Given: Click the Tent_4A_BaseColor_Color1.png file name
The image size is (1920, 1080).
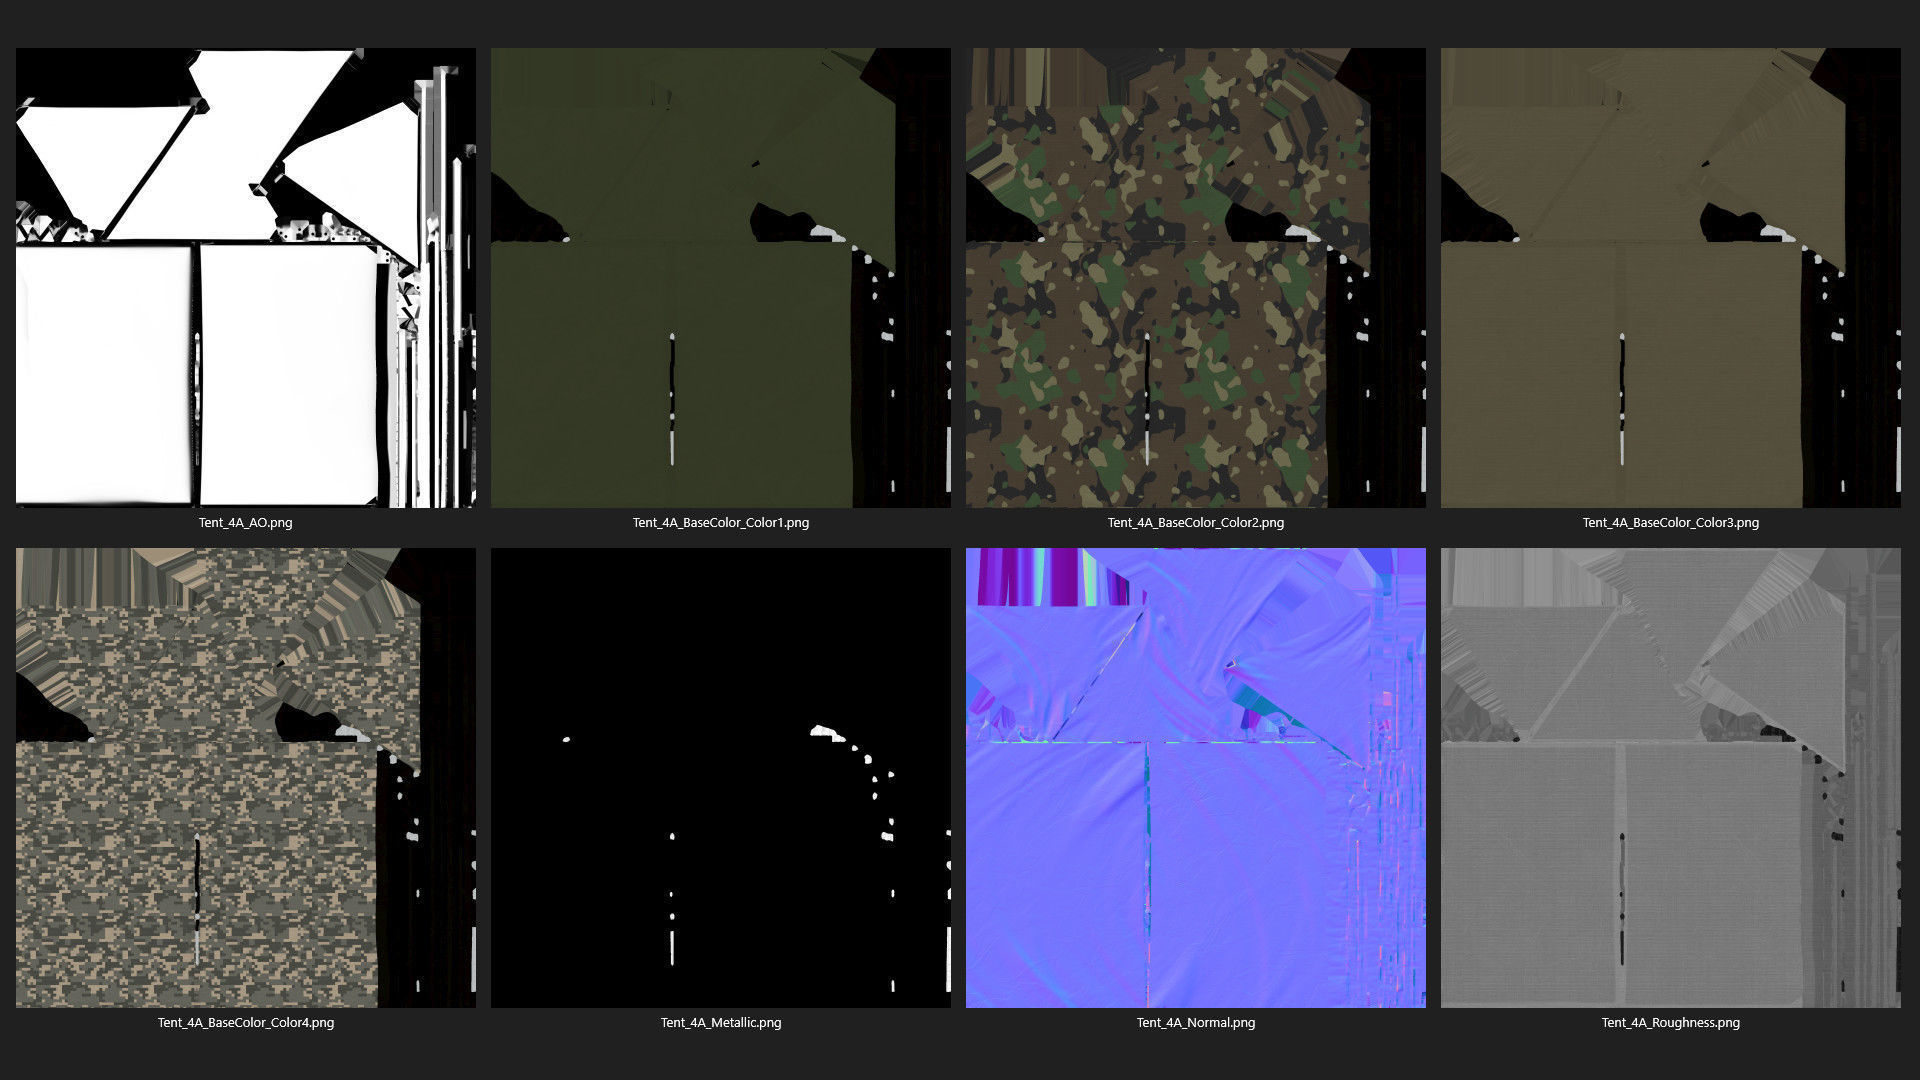Looking at the screenshot, I should point(720,522).
